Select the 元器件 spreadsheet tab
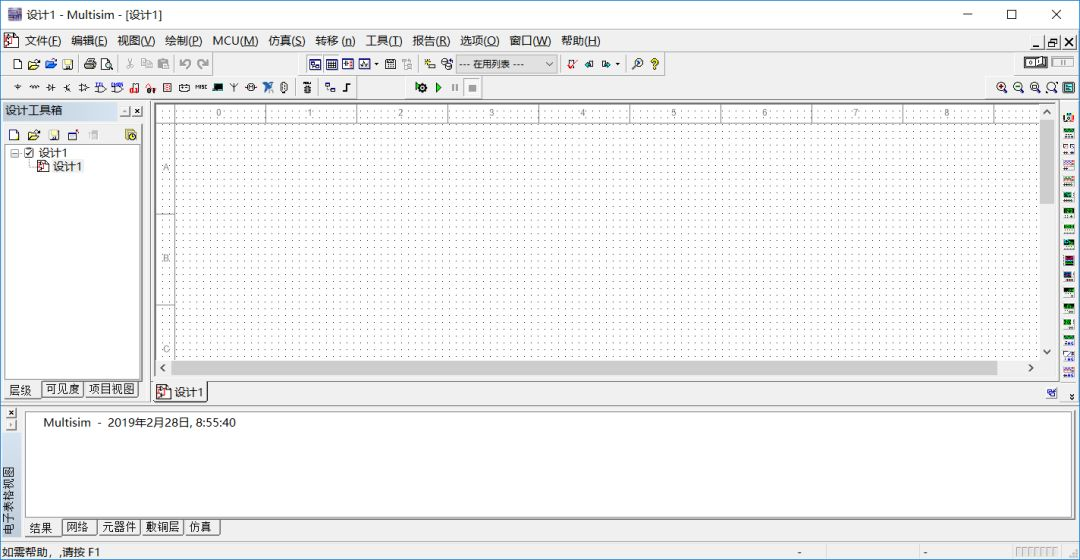This screenshot has width=1080, height=560. (119, 527)
